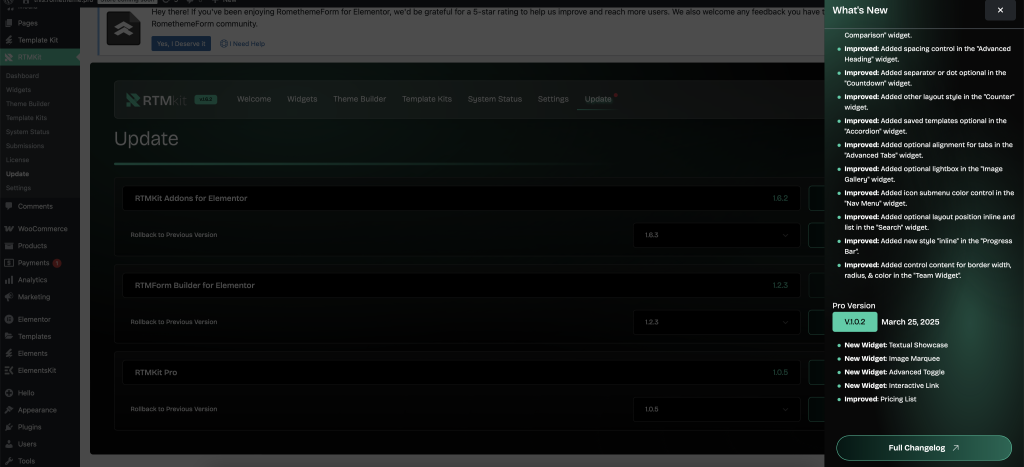This screenshot has height=467, width=1024.
Task: Click the 'RTMForm Builder for Elementor' row title
Action: point(195,285)
